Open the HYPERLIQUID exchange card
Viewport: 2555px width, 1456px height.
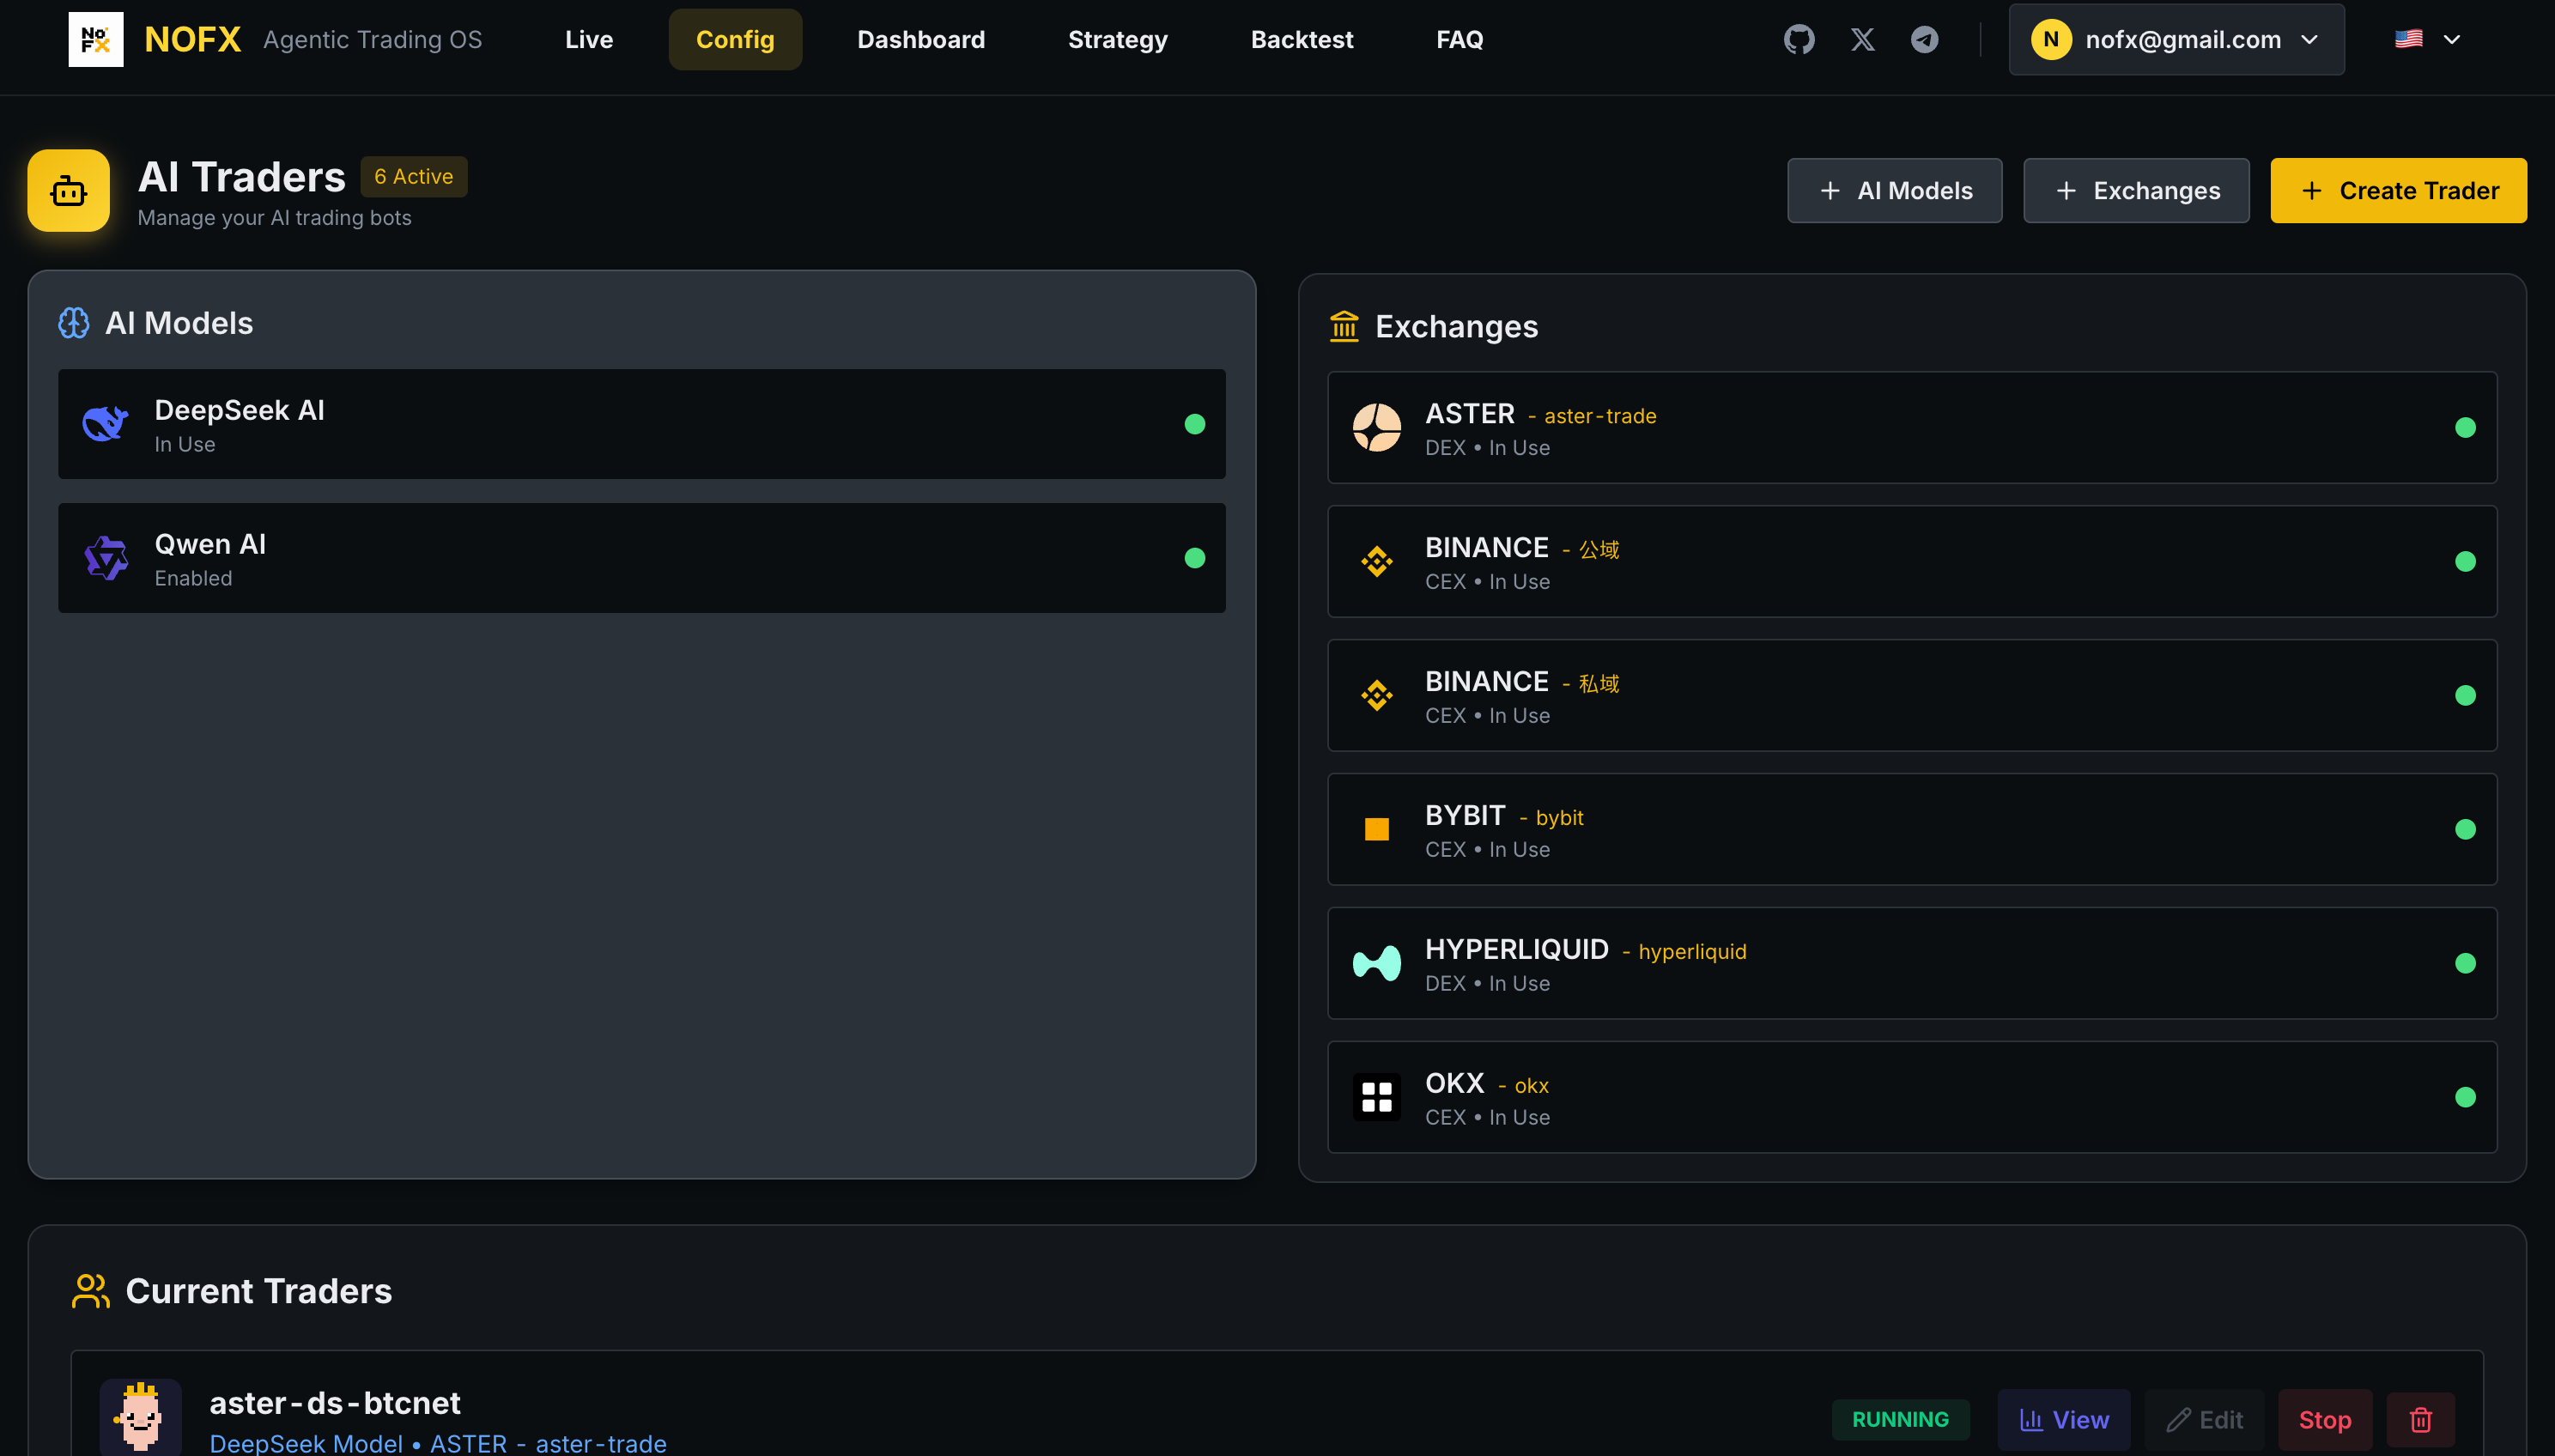click(x=1912, y=964)
